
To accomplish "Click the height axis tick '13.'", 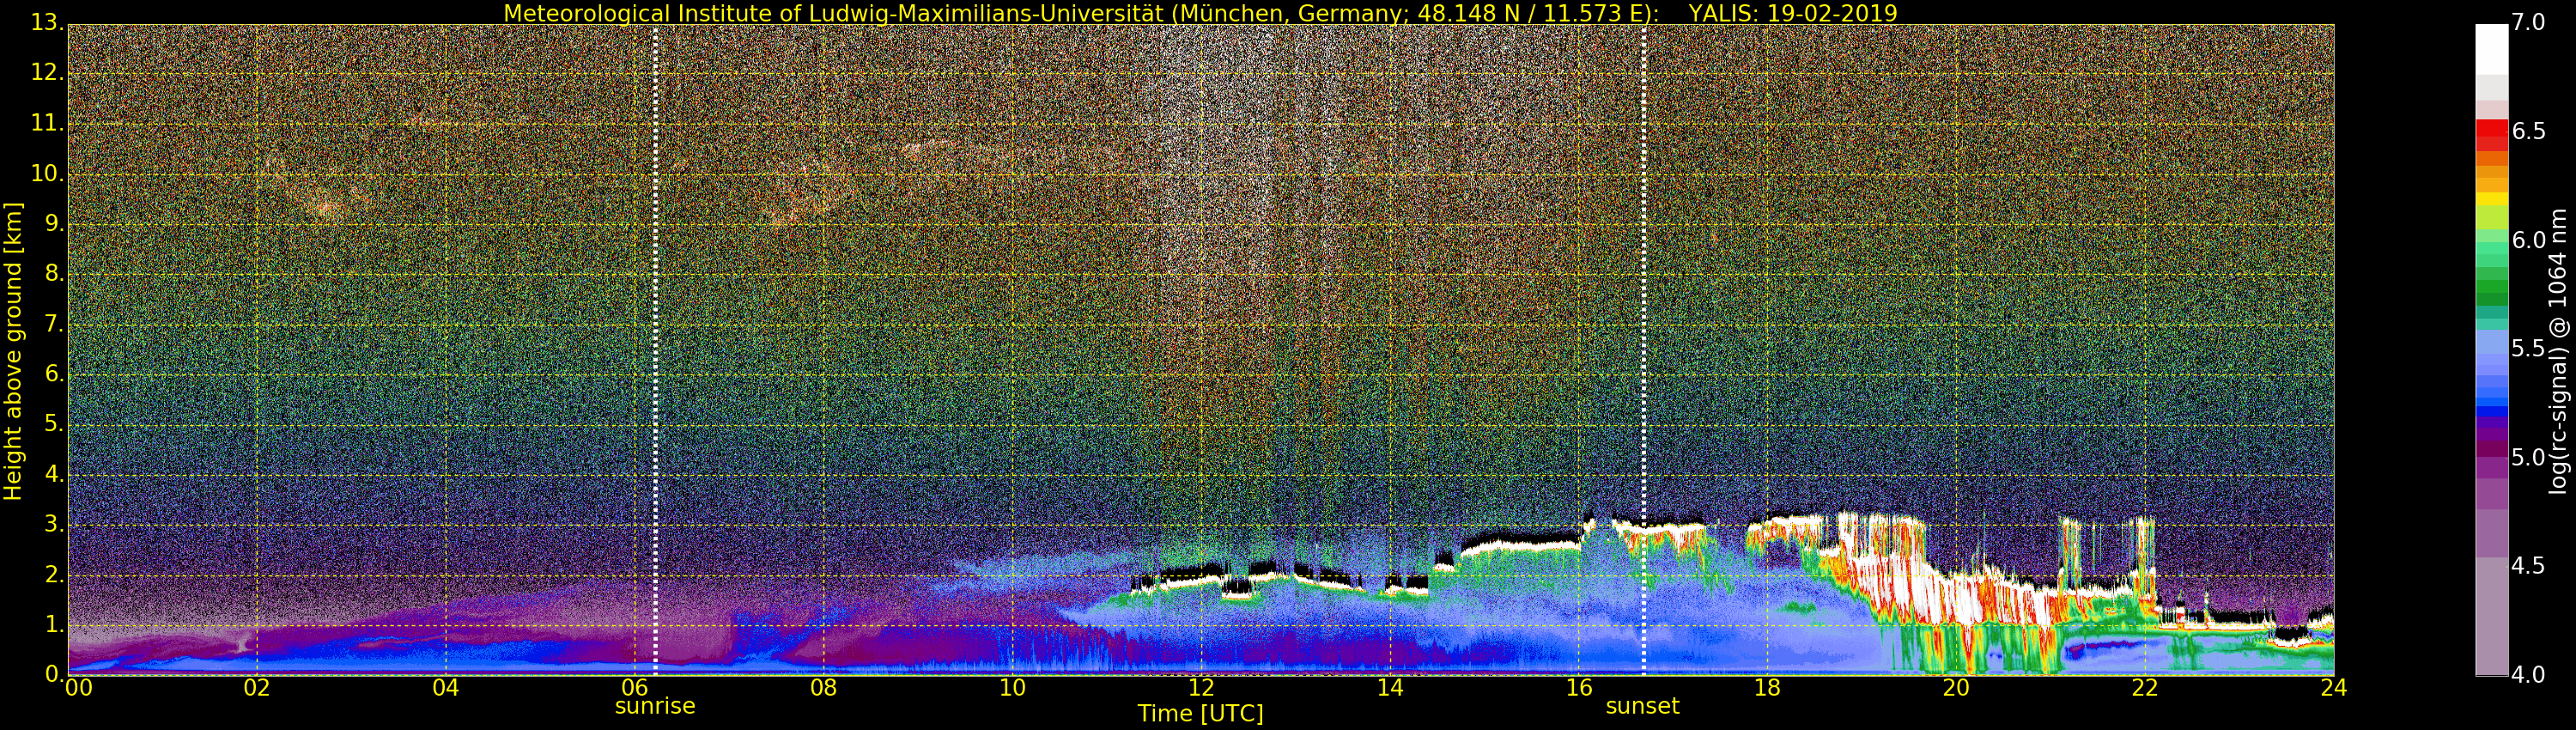I will [46, 22].
